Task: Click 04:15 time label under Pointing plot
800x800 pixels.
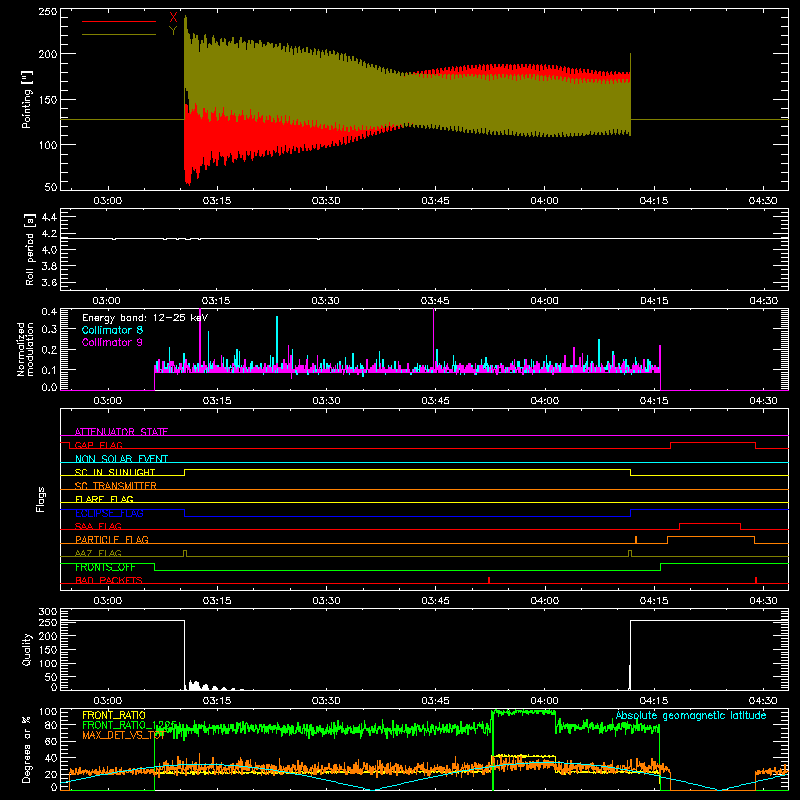Action: point(654,201)
